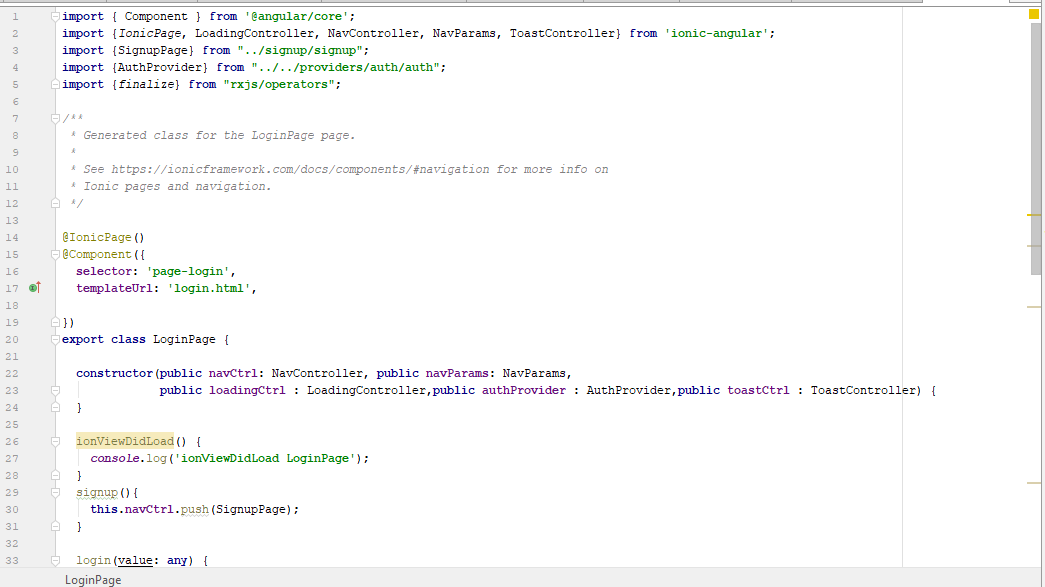1045x587 pixels.
Task: Click the closing fold marker at line 19
Action: point(57,321)
